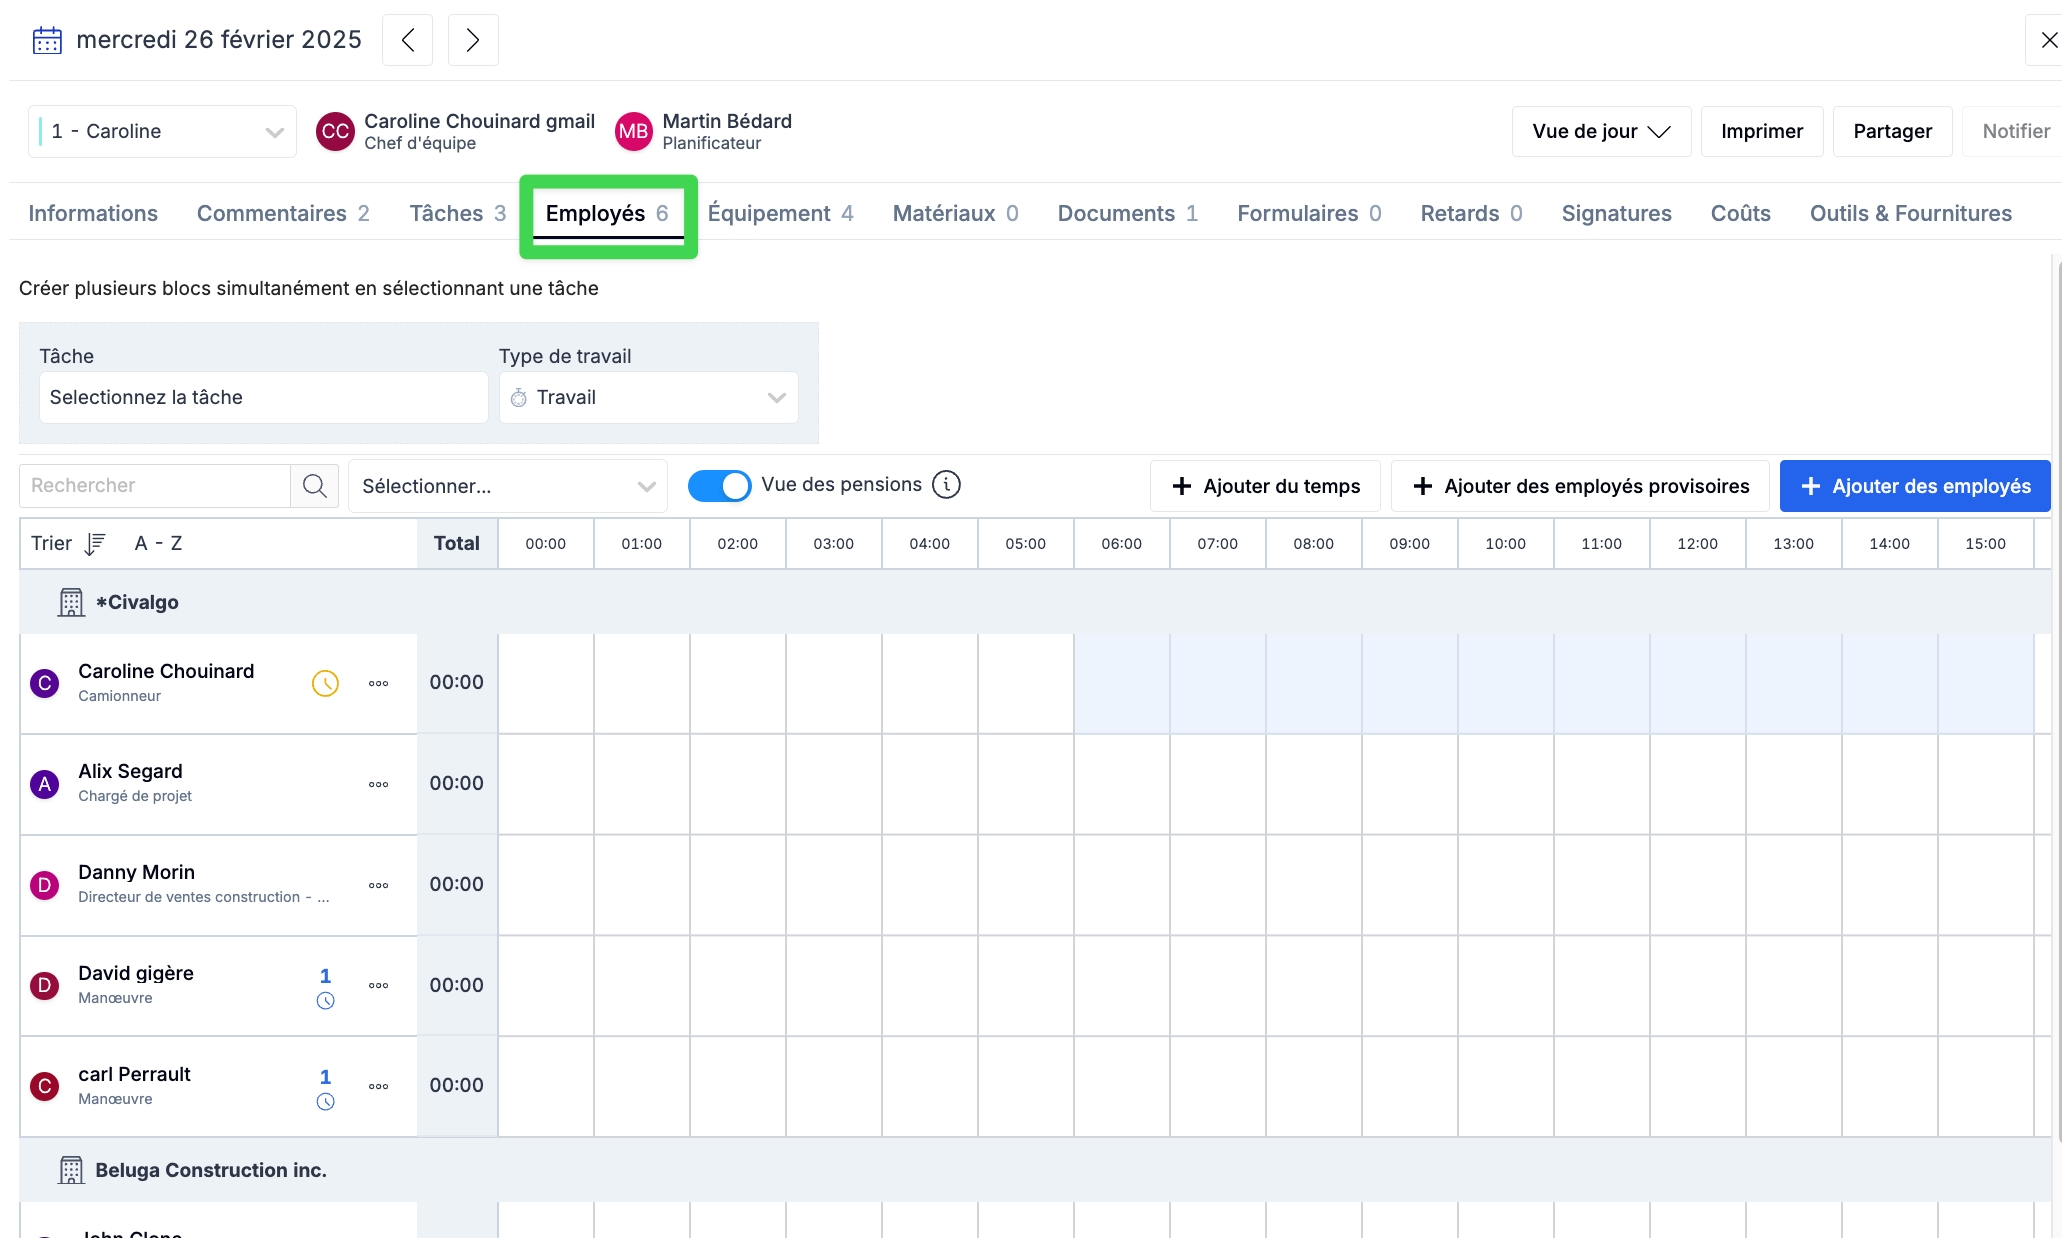2062x1242 pixels.
Task: Go to previous day arrow
Action: 407,40
